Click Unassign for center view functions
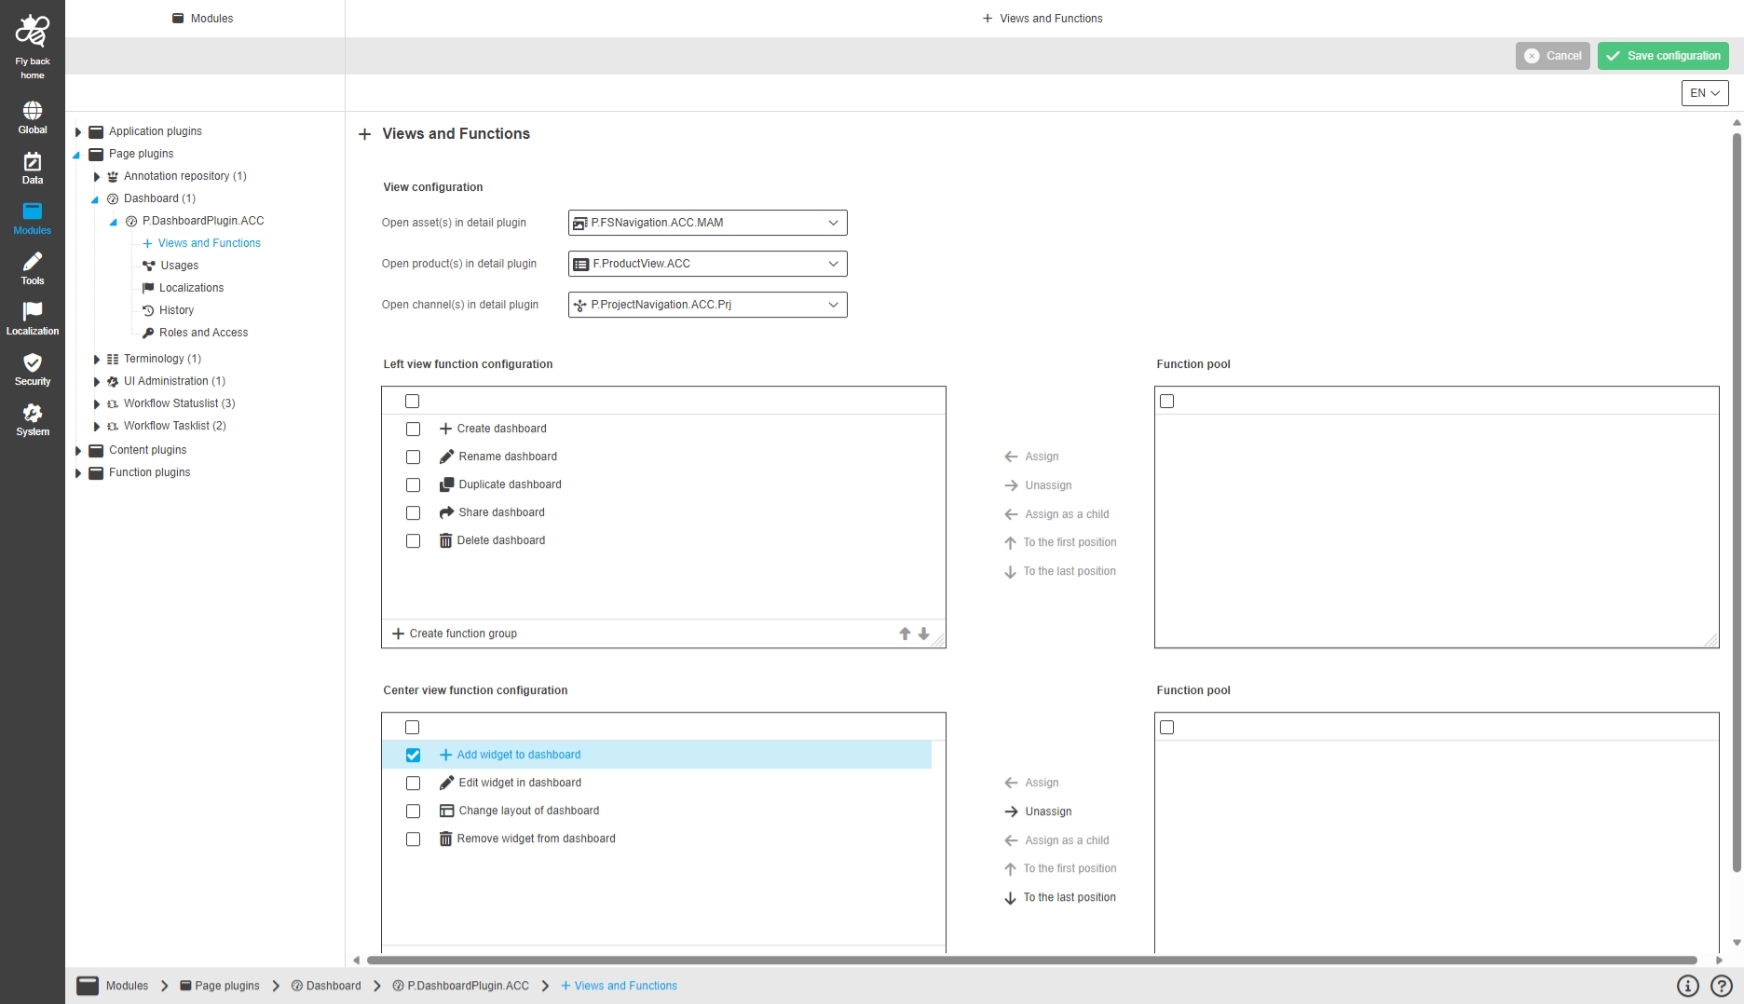Viewport: 1744px width, 1004px height. click(x=1047, y=812)
